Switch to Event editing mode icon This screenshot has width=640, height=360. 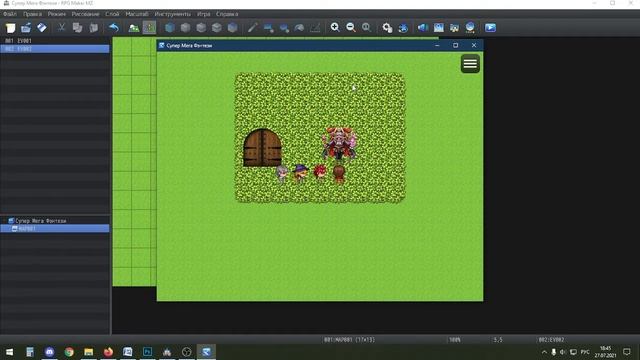[149, 27]
